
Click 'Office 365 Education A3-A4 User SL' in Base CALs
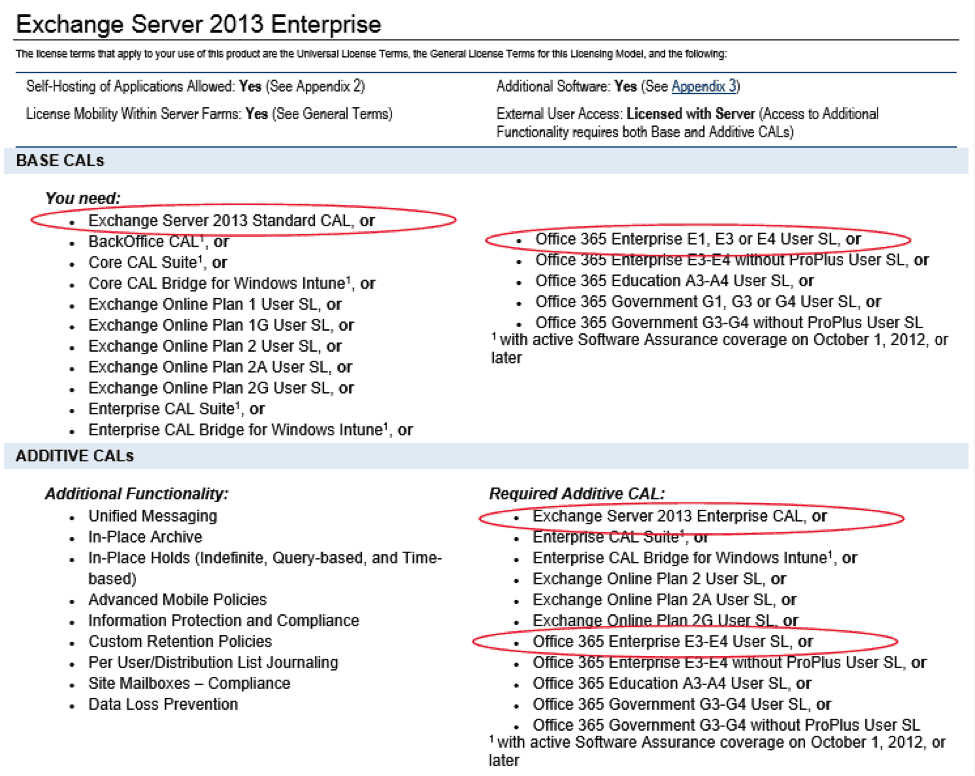(674, 281)
